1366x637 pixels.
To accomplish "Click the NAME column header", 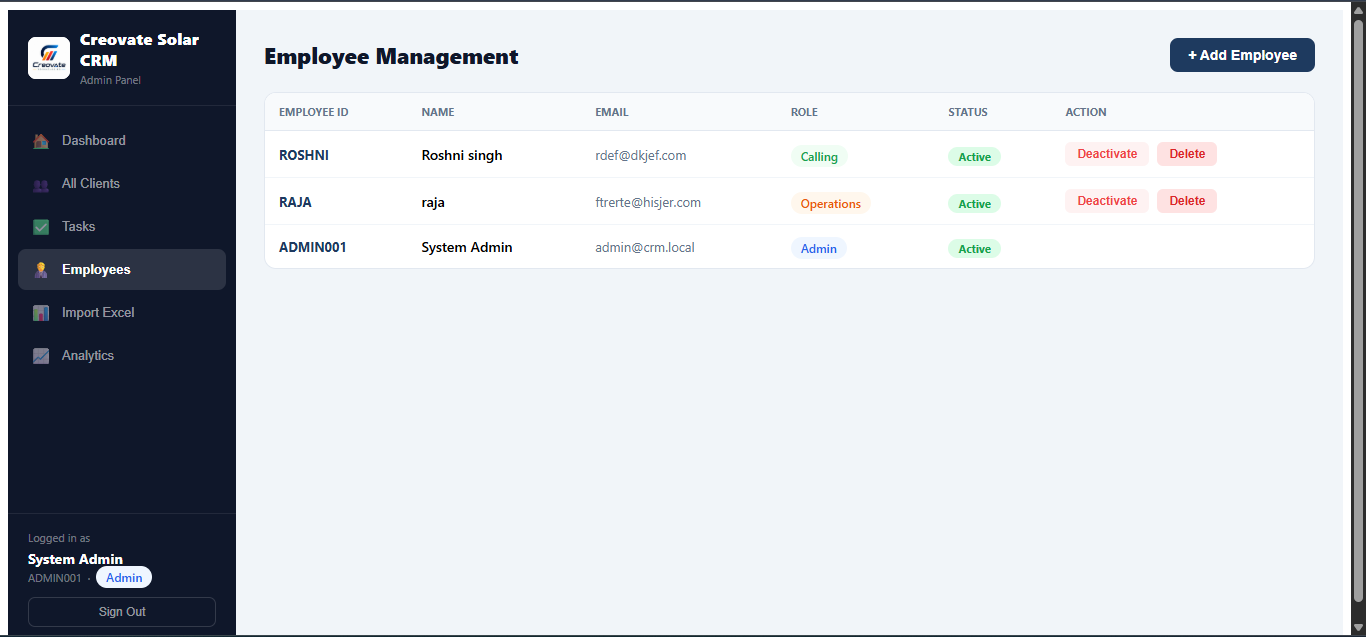I will coord(438,112).
